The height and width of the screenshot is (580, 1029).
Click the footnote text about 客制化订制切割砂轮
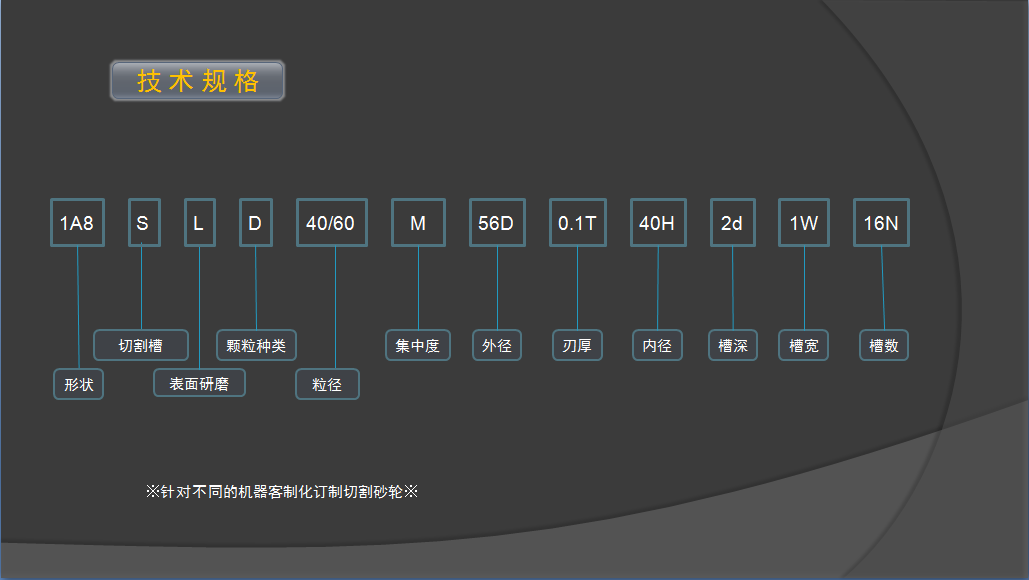[x=280, y=492]
